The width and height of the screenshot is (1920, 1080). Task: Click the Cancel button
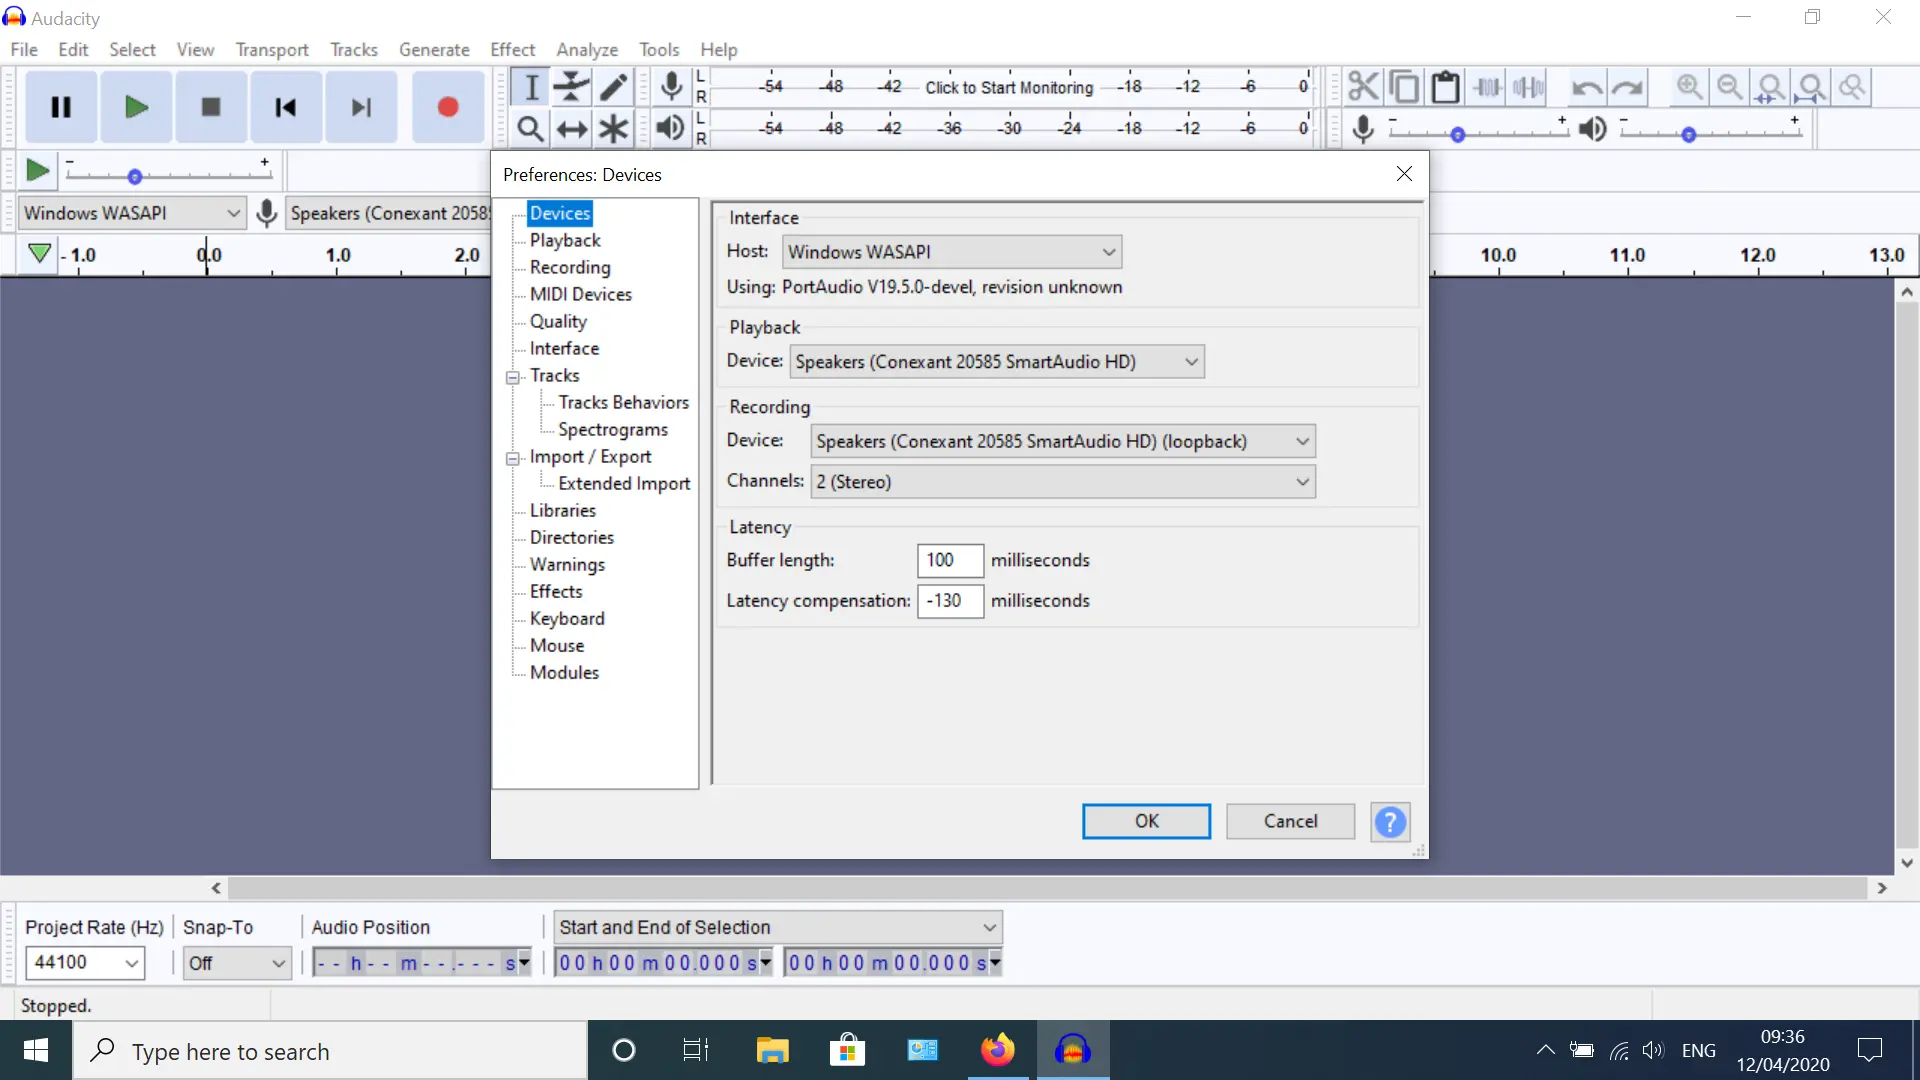click(x=1290, y=821)
